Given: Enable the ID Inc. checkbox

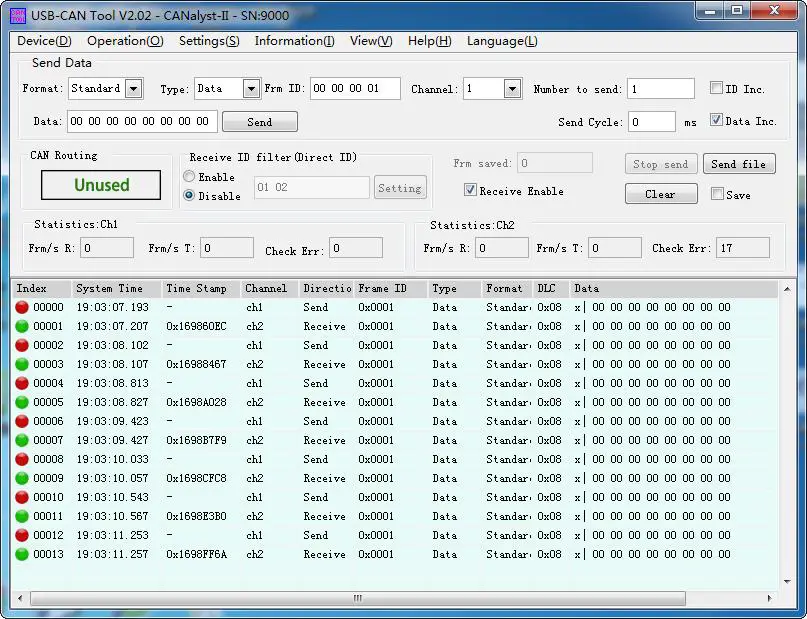Looking at the screenshot, I should click(716, 88).
